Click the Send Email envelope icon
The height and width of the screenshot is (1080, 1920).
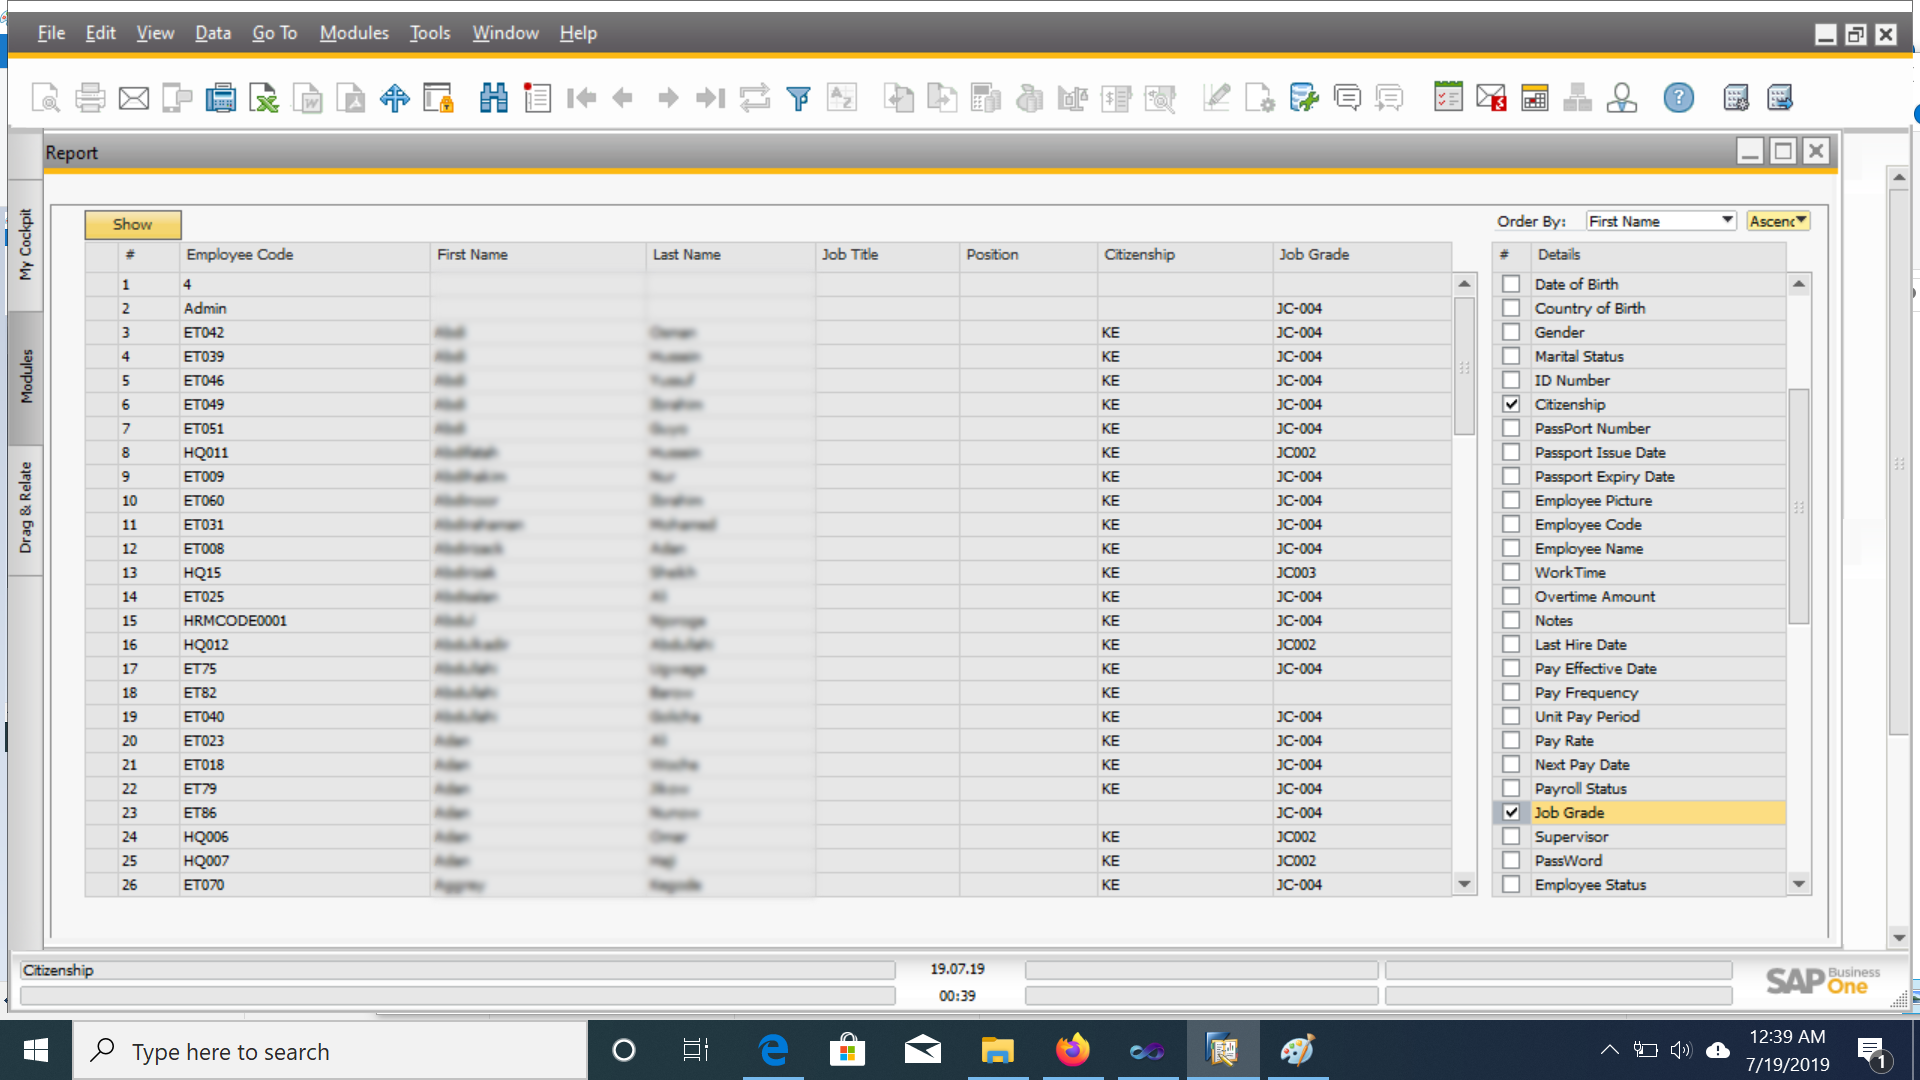[134, 98]
